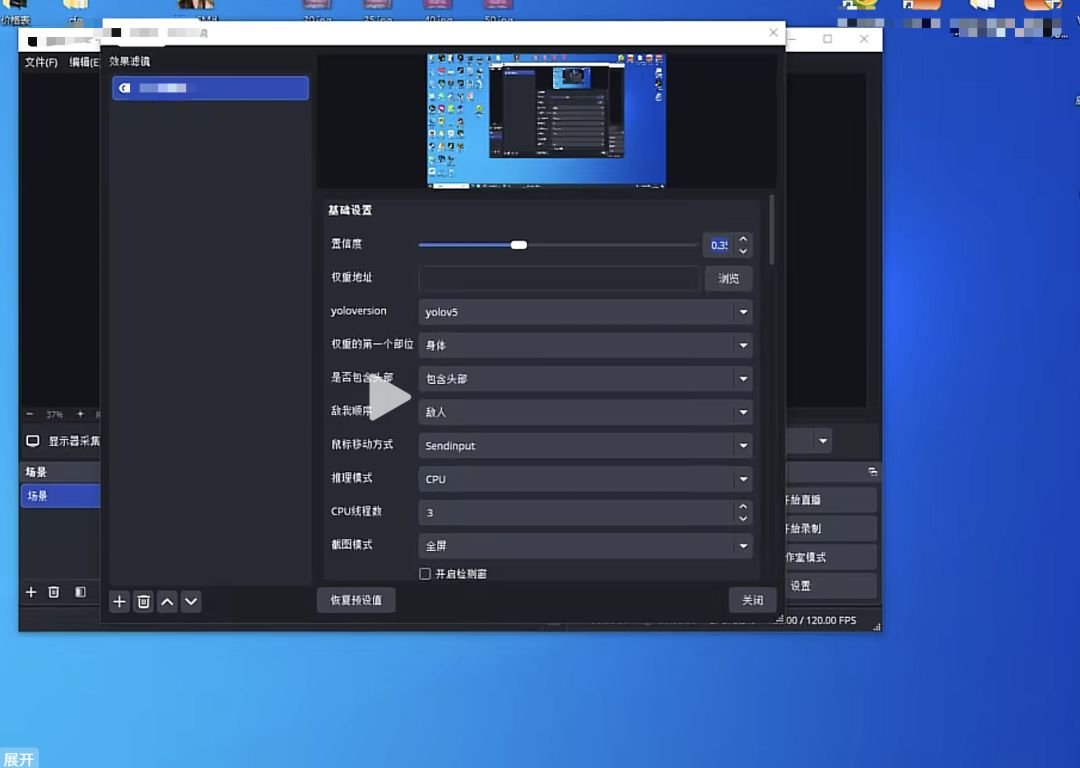Viewport: 1080px width, 768px height.
Task: Open 文件(F) menu in OBS
Action: (41, 62)
